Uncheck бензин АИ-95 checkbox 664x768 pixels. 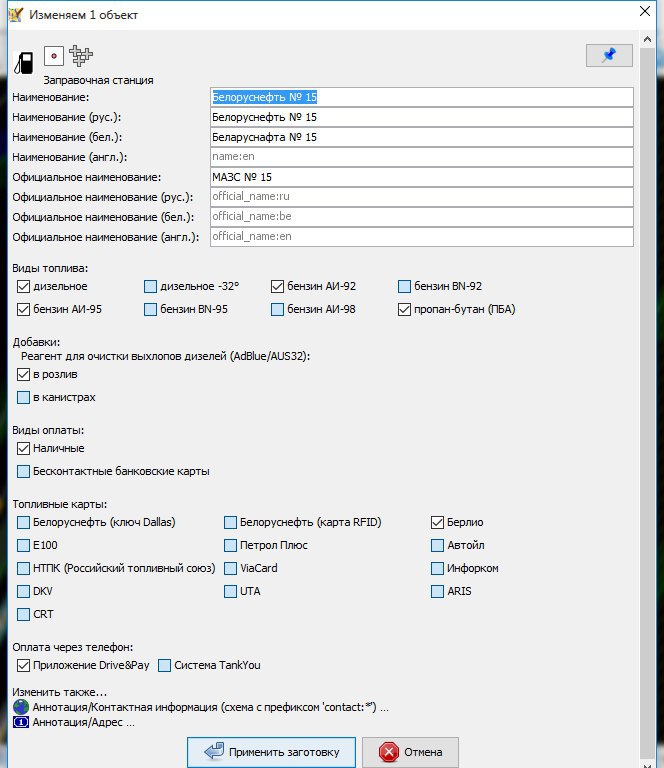click(24, 310)
